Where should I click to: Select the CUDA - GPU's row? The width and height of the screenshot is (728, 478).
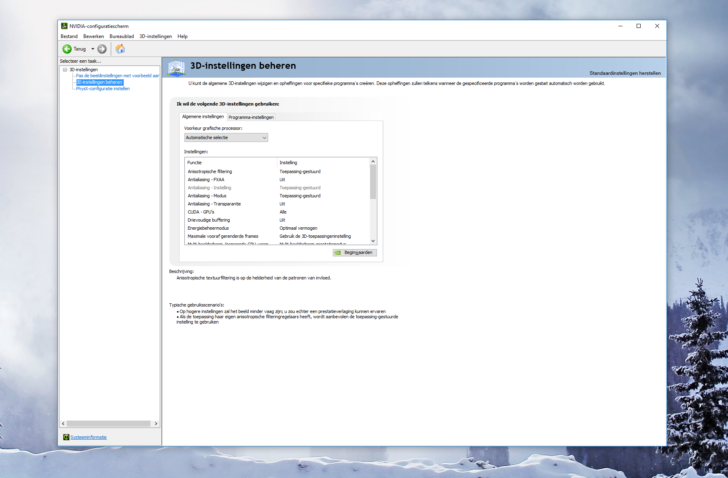(x=277, y=212)
